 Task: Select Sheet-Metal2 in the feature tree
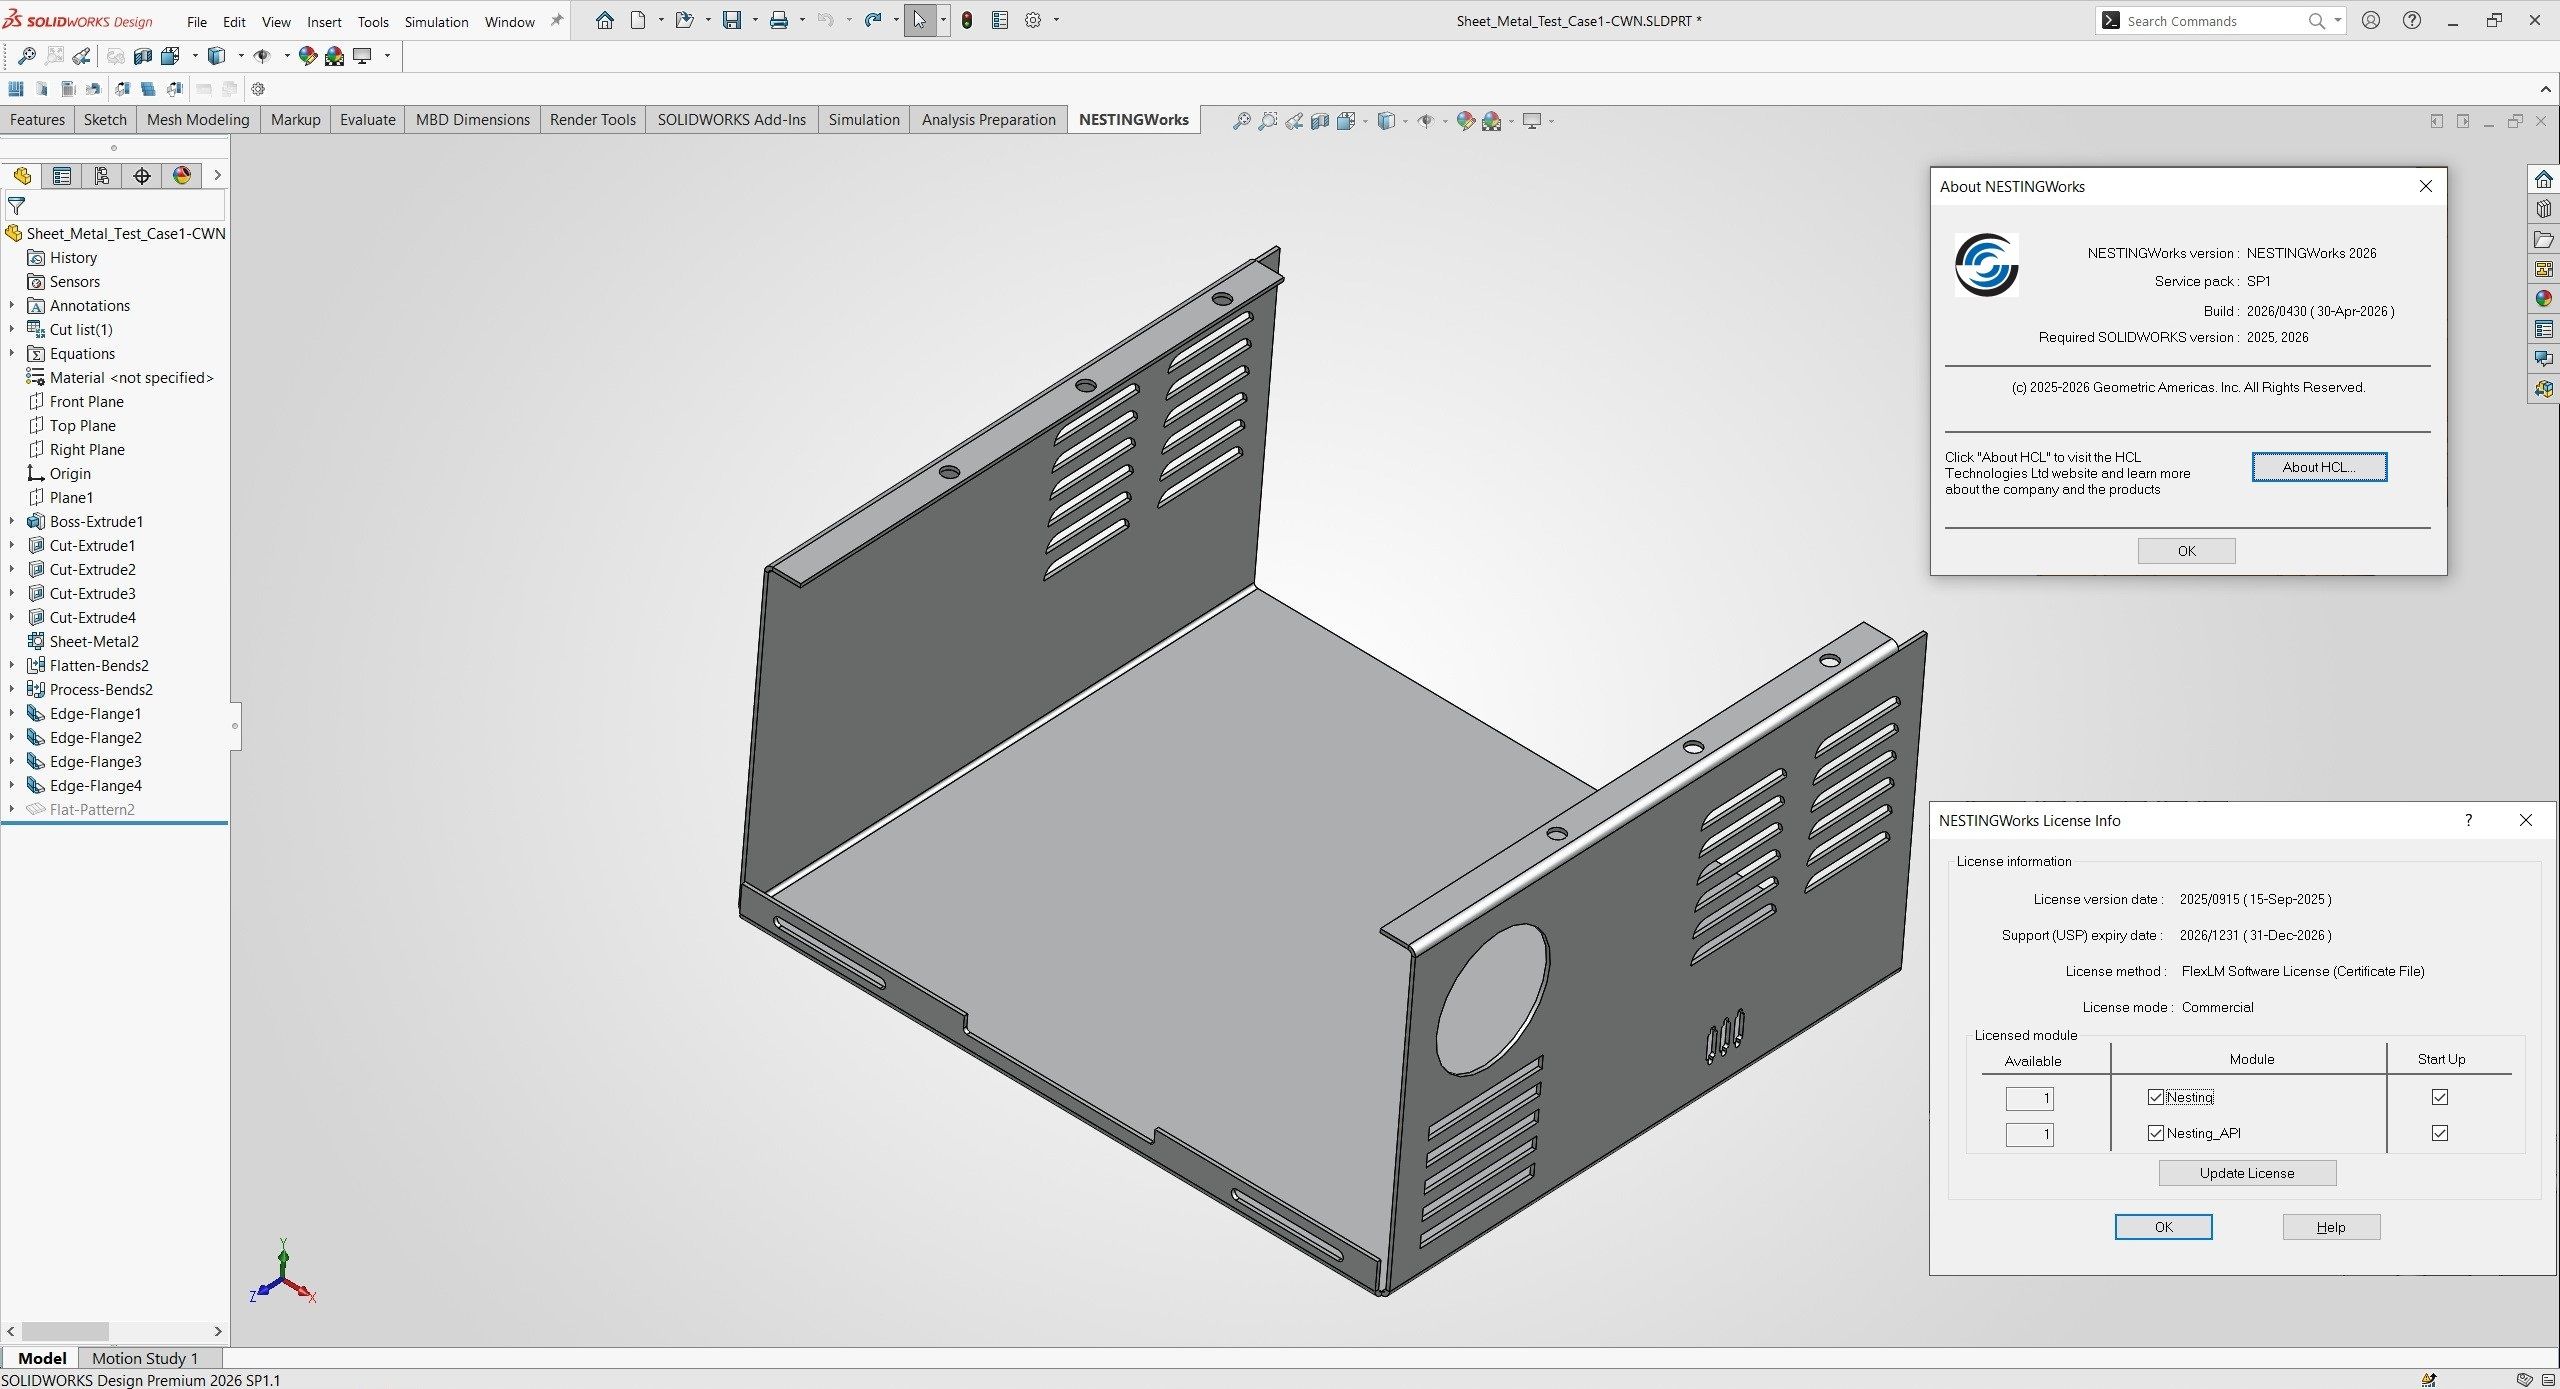click(94, 641)
